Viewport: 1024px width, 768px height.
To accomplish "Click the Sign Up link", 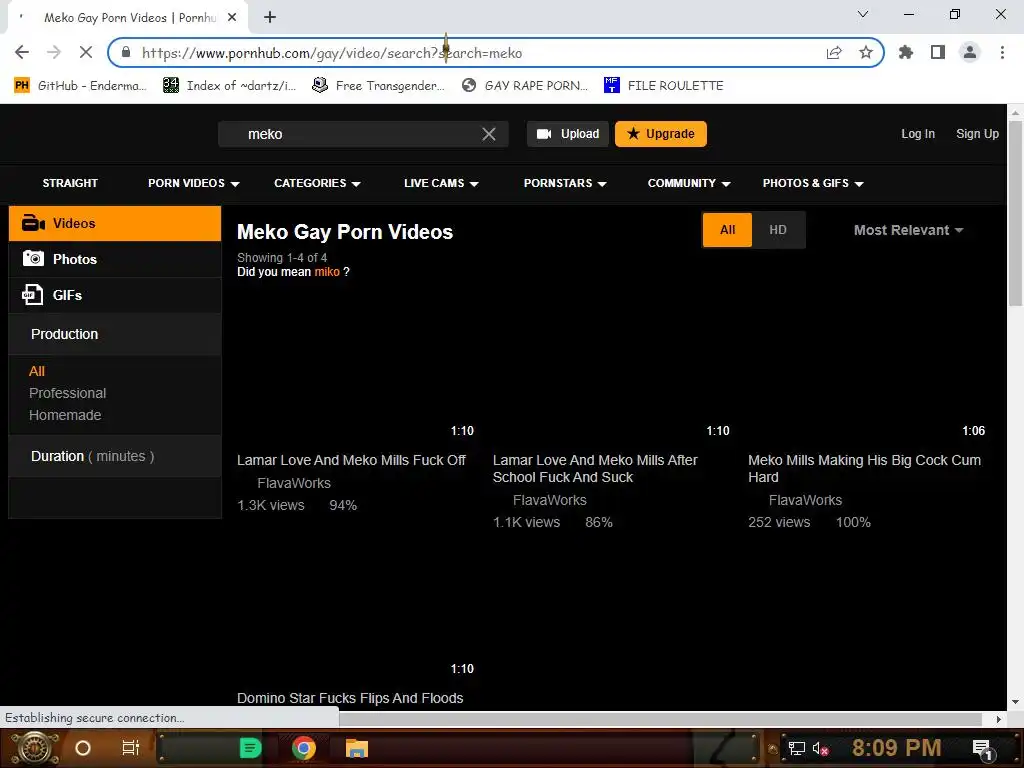I will (977, 134).
